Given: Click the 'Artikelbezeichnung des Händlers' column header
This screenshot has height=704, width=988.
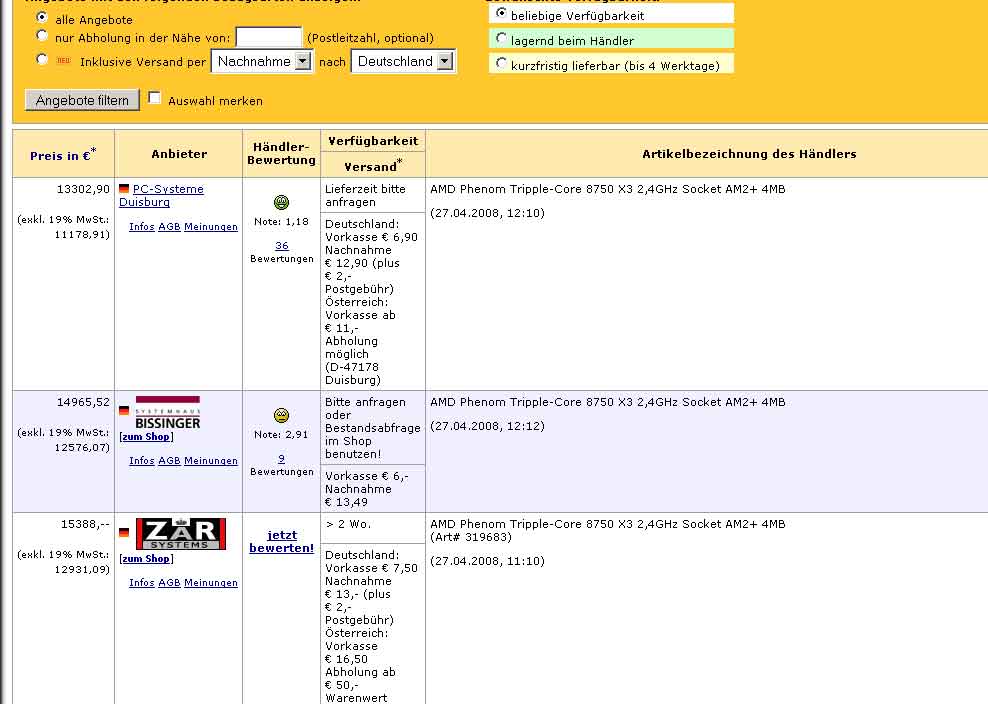Looking at the screenshot, I should 749,154.
